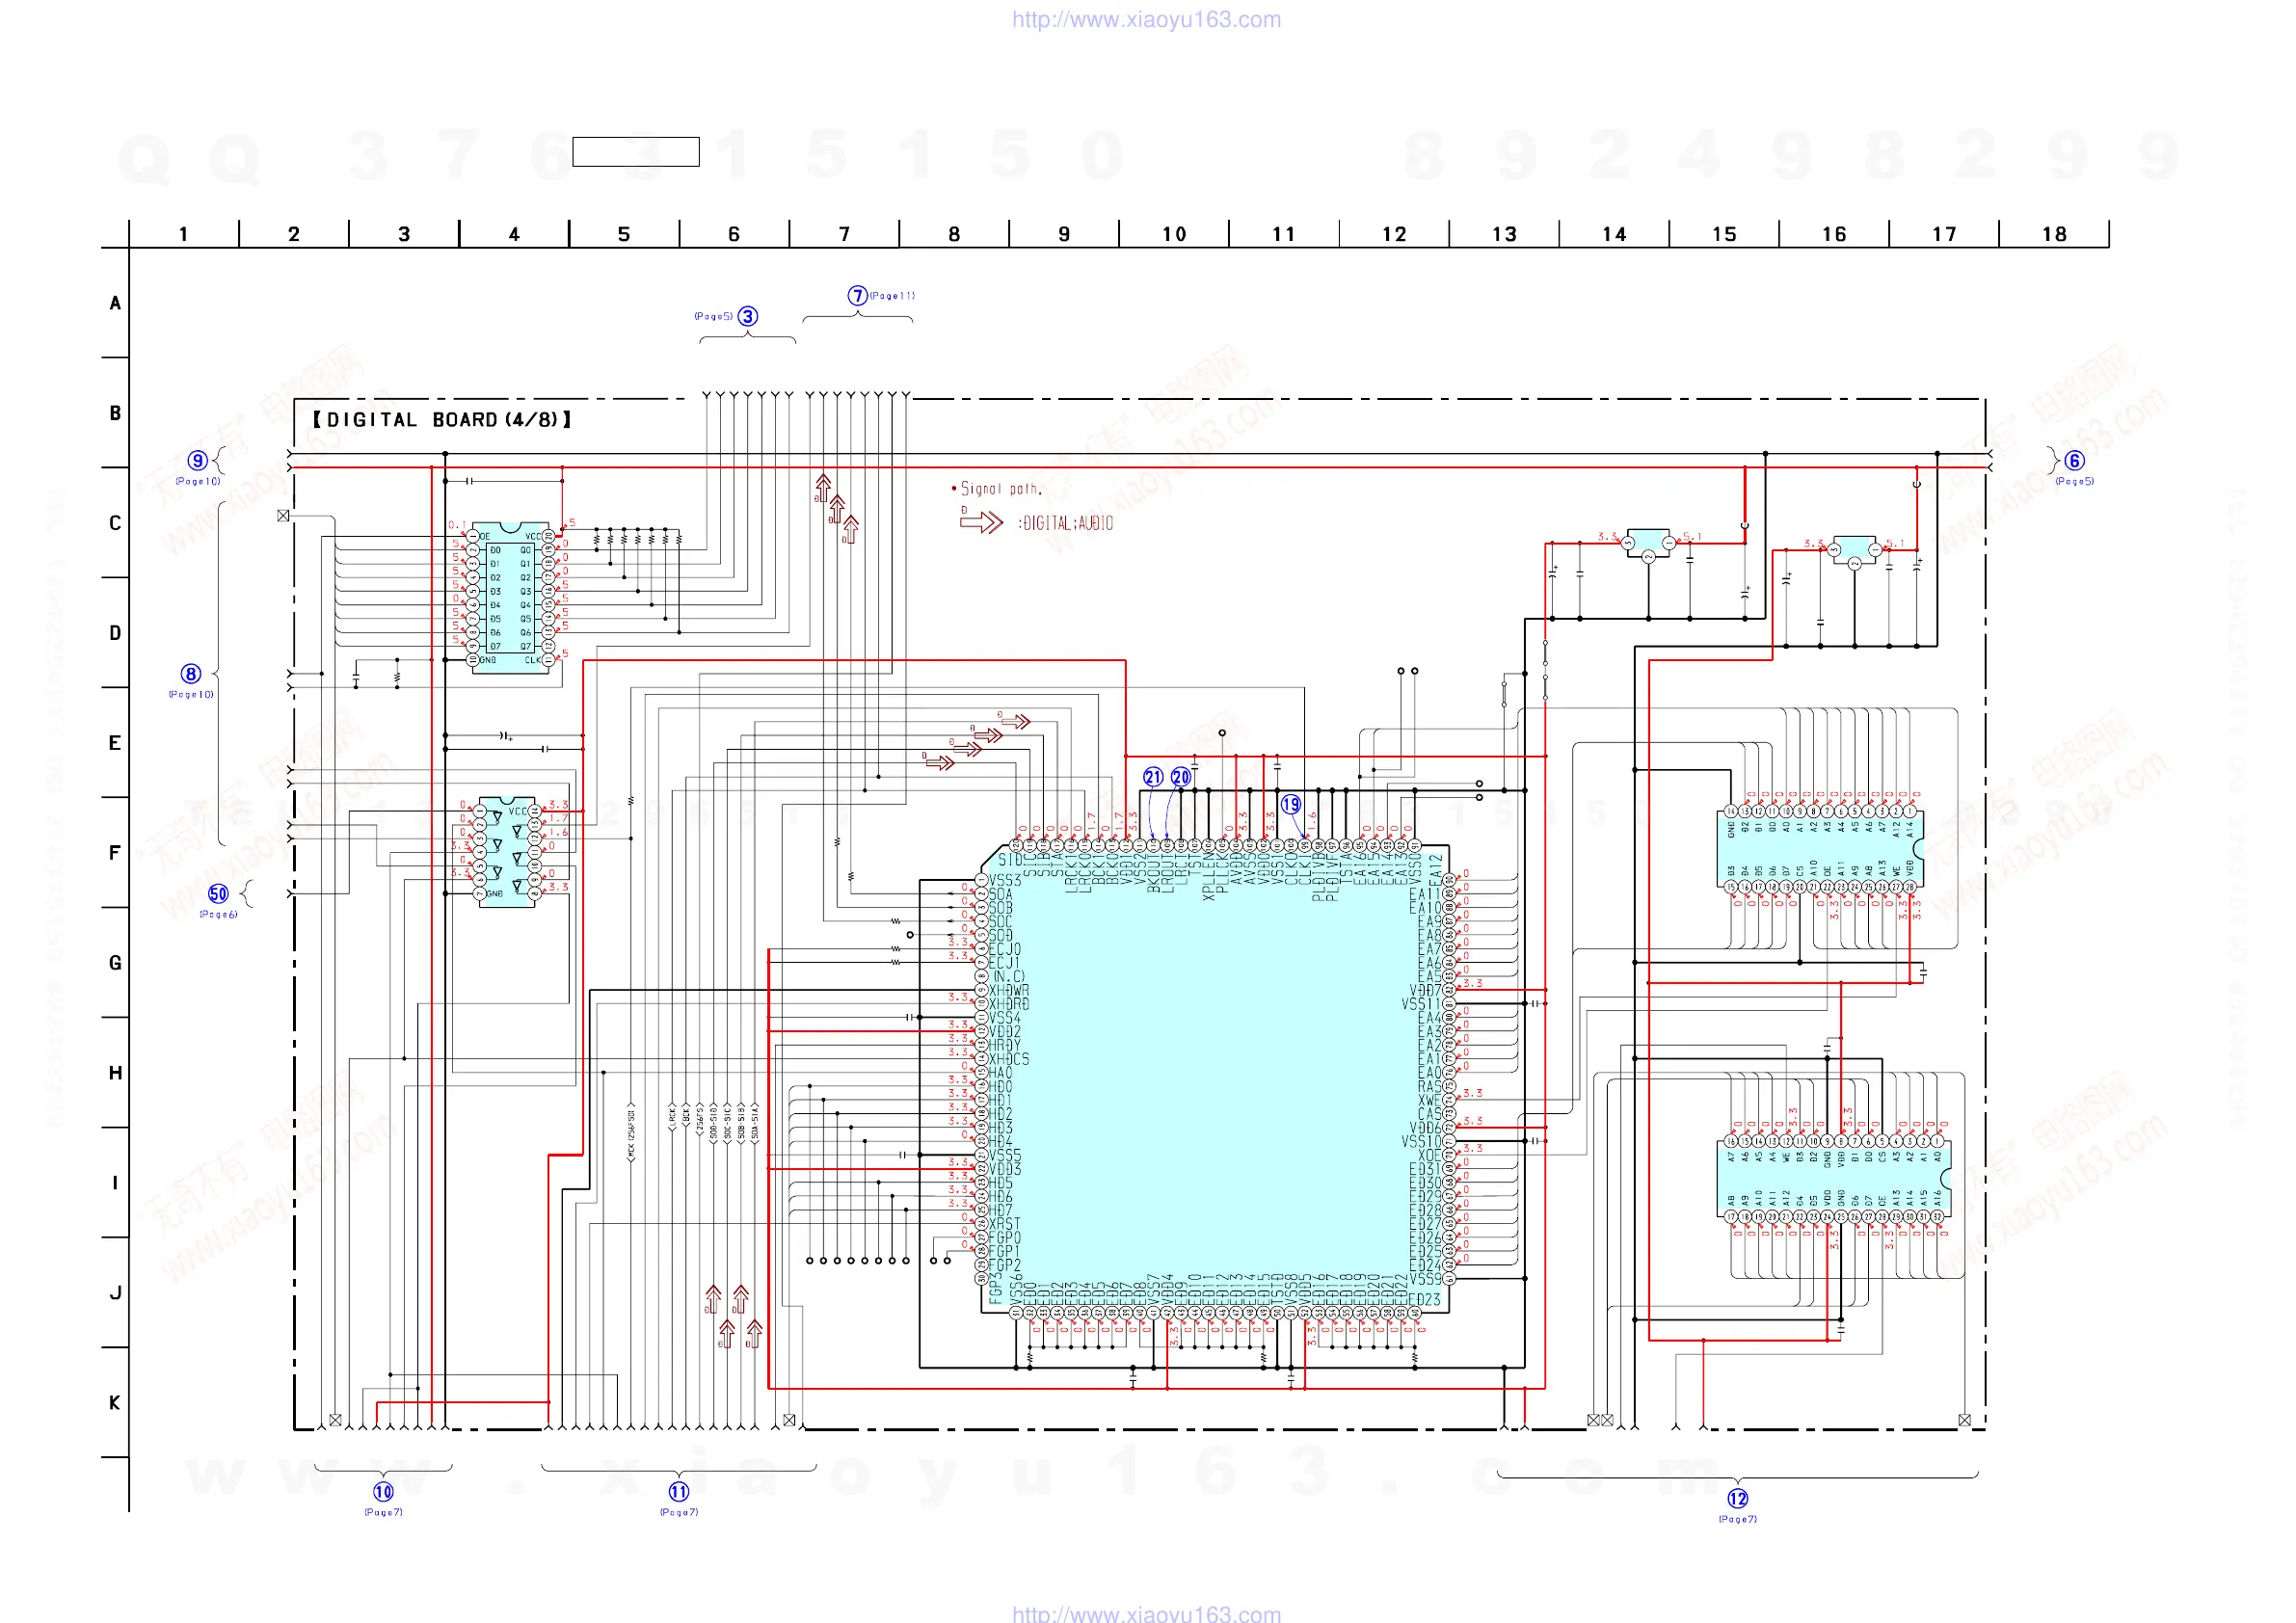Click the DIGITAL AUDIO signal path arrow legend
The width and height of the screenshot is (2296, 1623).
point(982,522)
